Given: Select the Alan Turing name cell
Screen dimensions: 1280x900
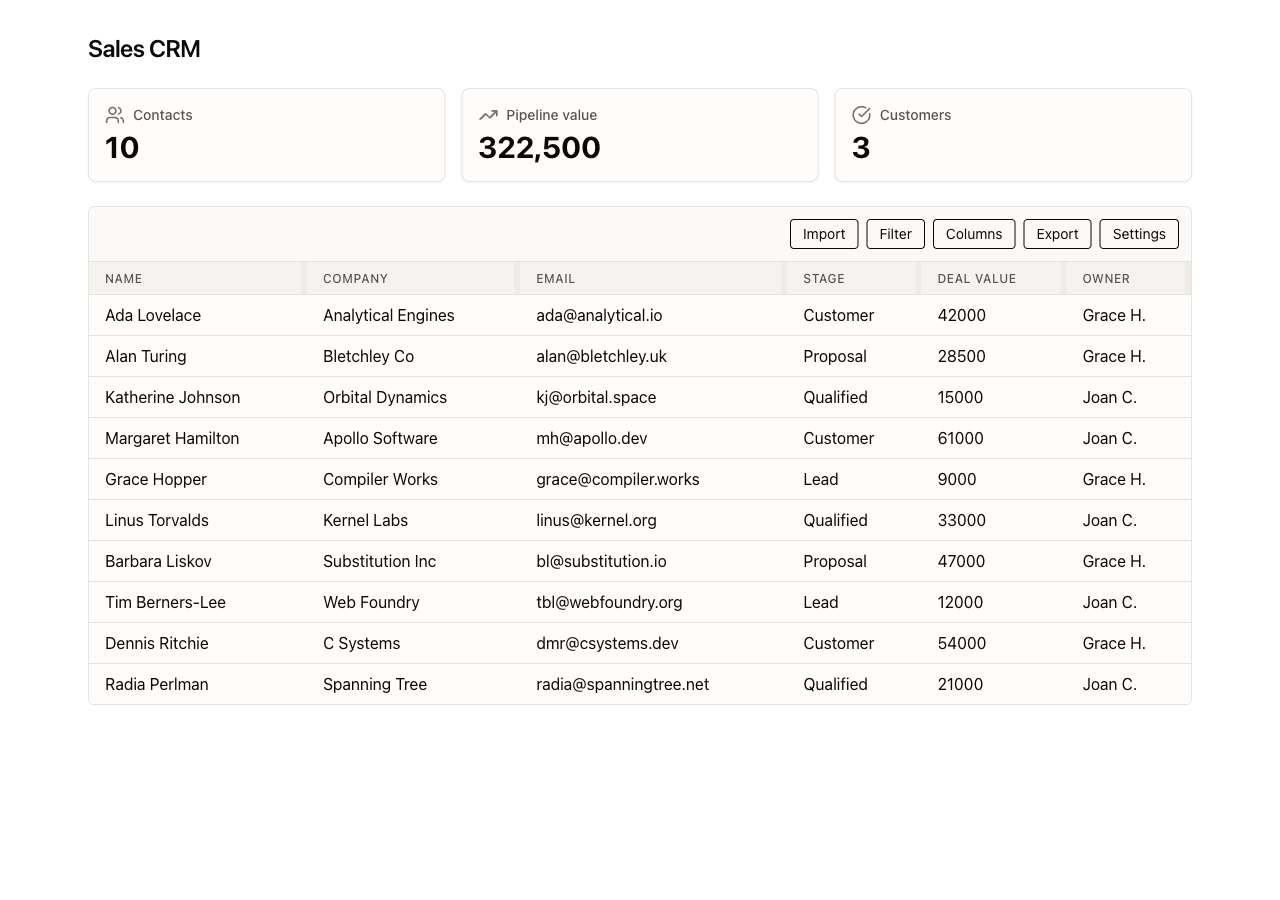Looking at the screenshot, I should point(198,356).
